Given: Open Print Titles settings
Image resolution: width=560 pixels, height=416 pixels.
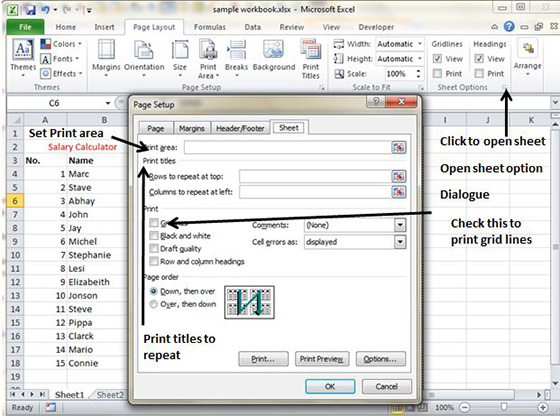Looking at the screenshot, I should 311,59.
